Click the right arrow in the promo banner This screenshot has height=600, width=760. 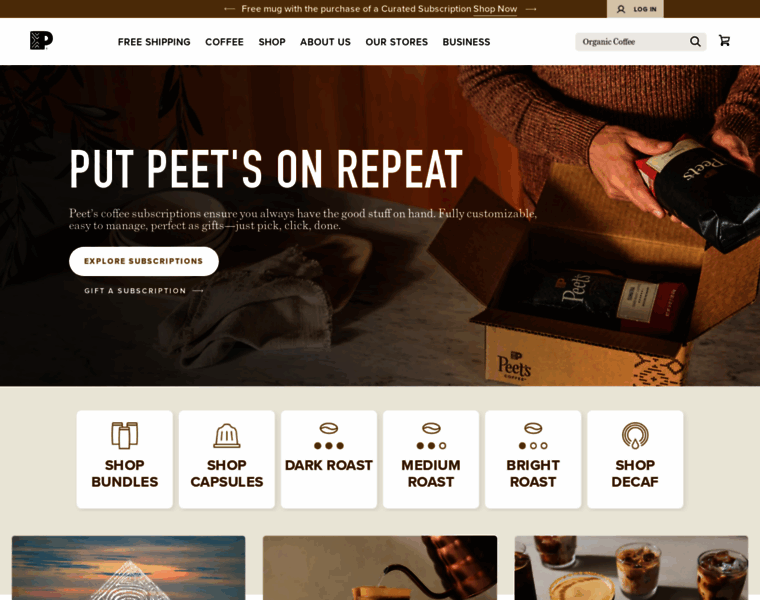pos(531,9)
